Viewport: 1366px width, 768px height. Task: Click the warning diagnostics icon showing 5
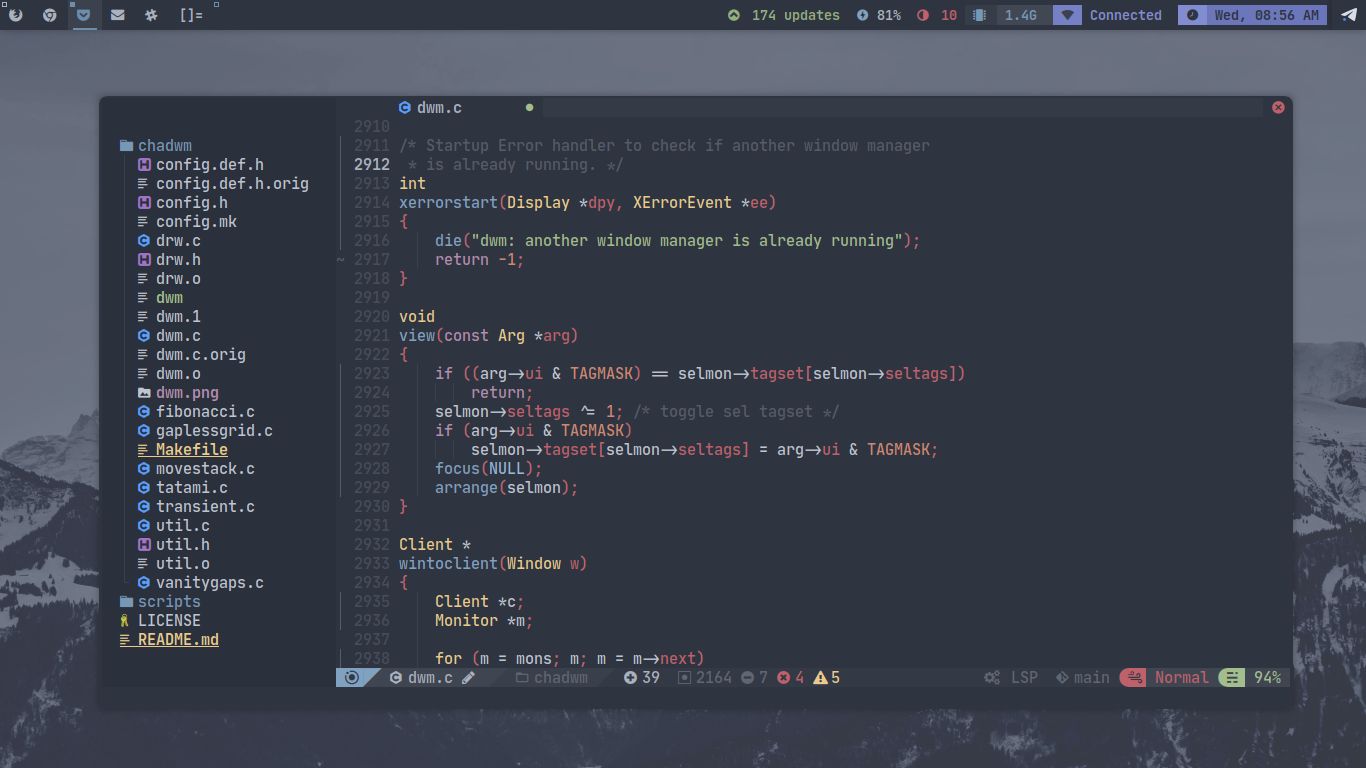coord(821,677)
